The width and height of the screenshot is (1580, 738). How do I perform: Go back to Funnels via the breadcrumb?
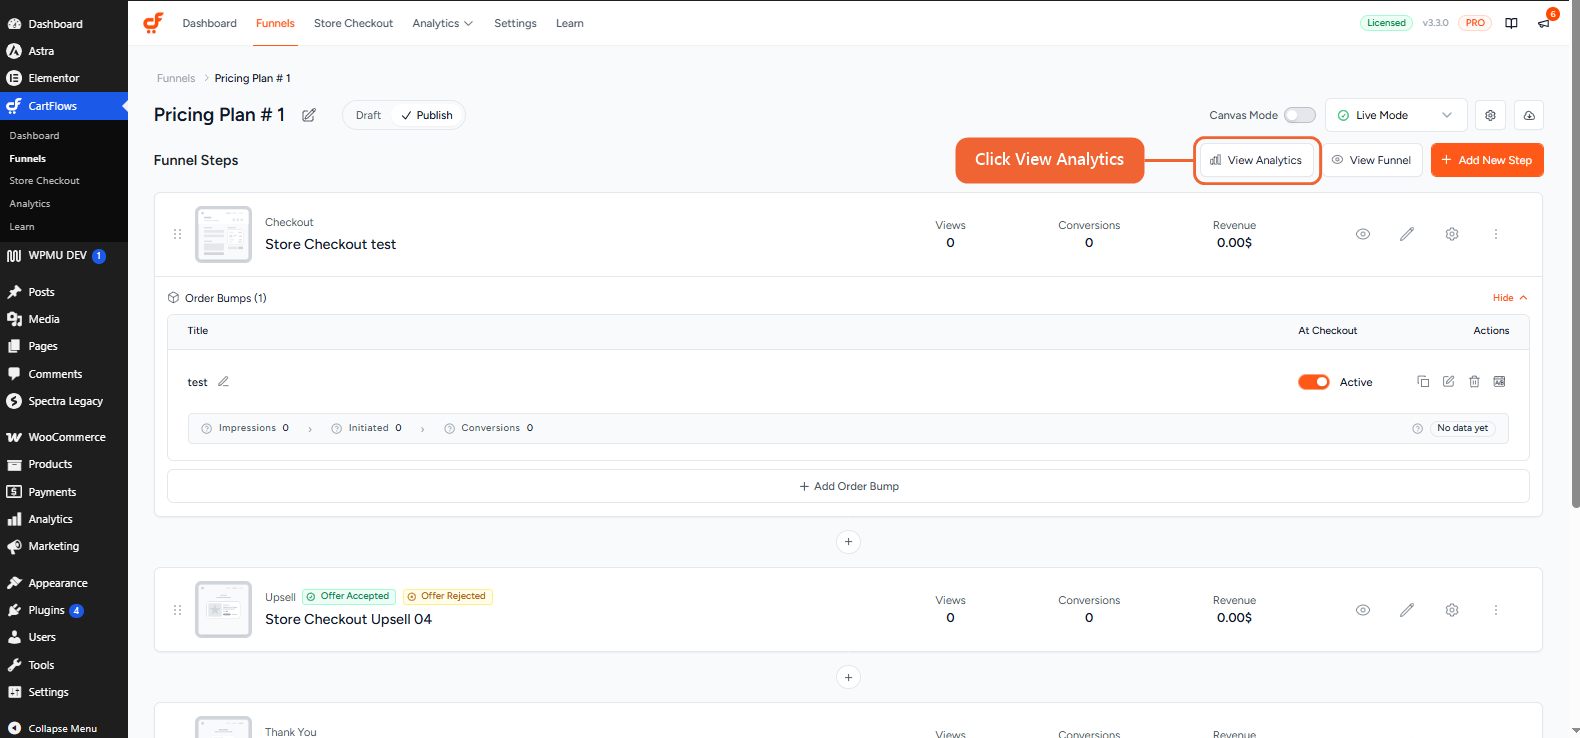click(176, 78)
